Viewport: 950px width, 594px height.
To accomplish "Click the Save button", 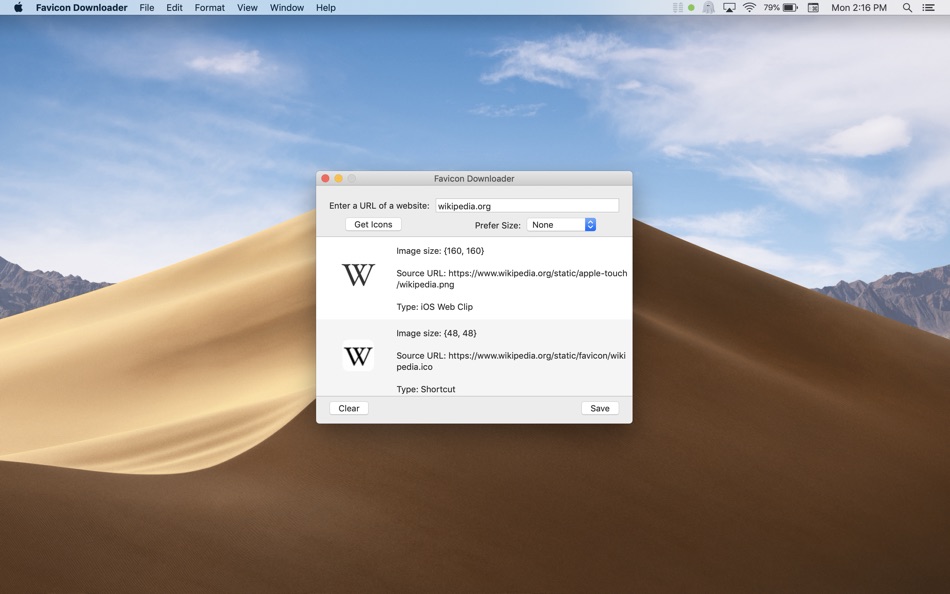I will point(600,408).
